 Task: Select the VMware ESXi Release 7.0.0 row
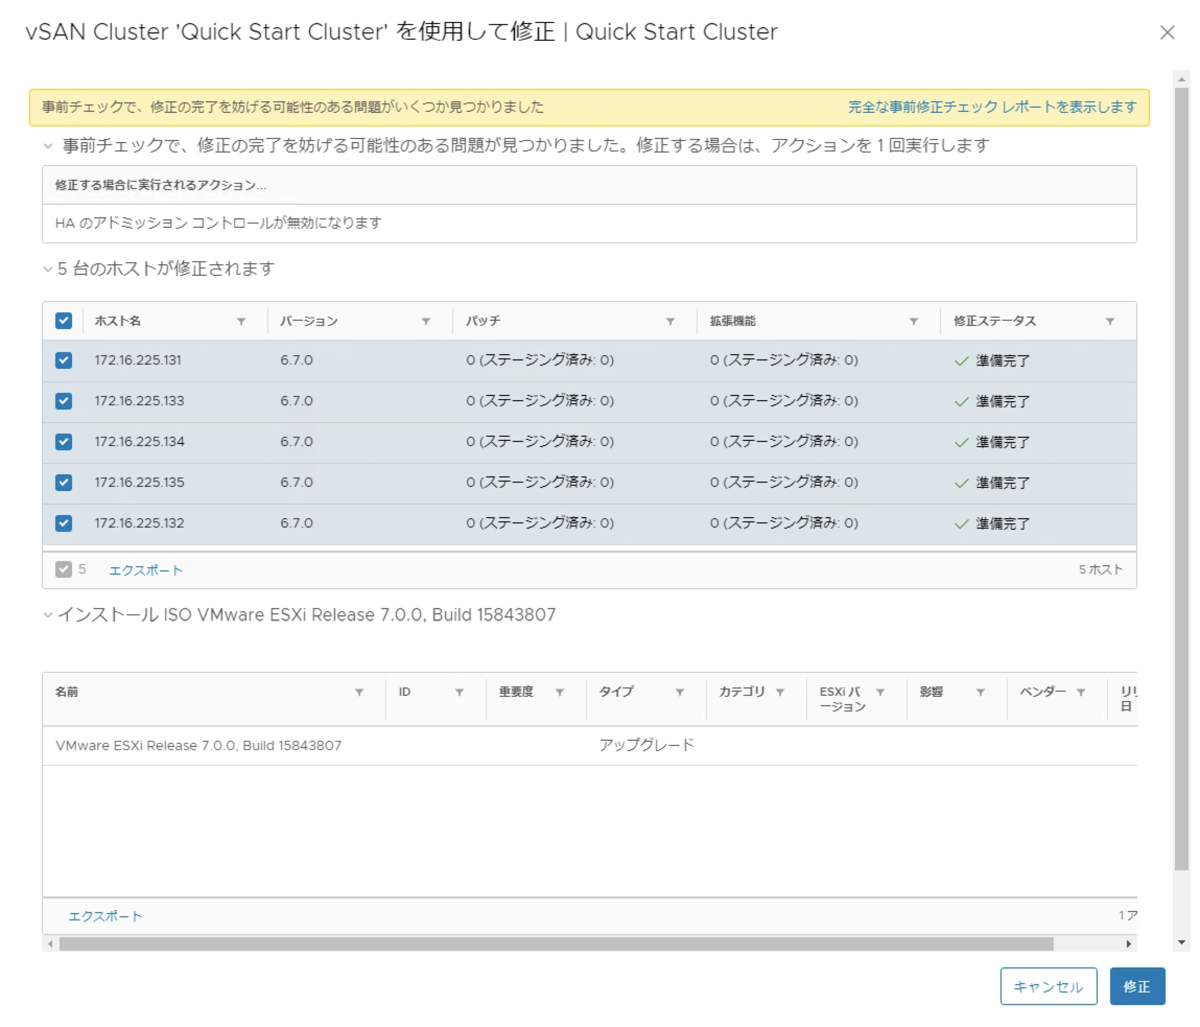click(590, 746)
